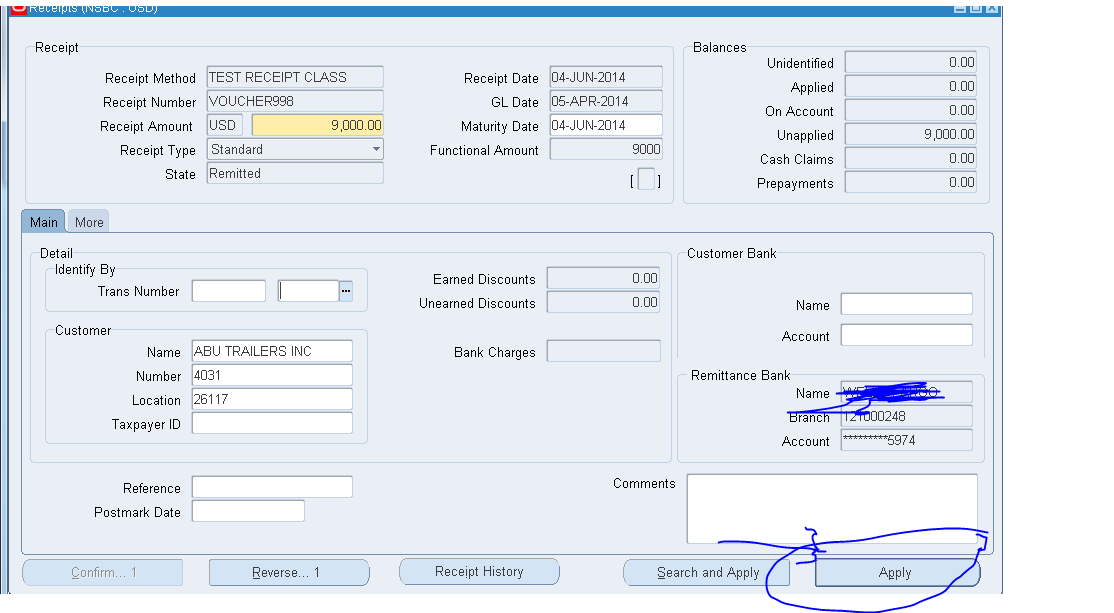This screenshot has height=613, width=1114.
Task: Switch to the More tab
Action: [89, 222]
